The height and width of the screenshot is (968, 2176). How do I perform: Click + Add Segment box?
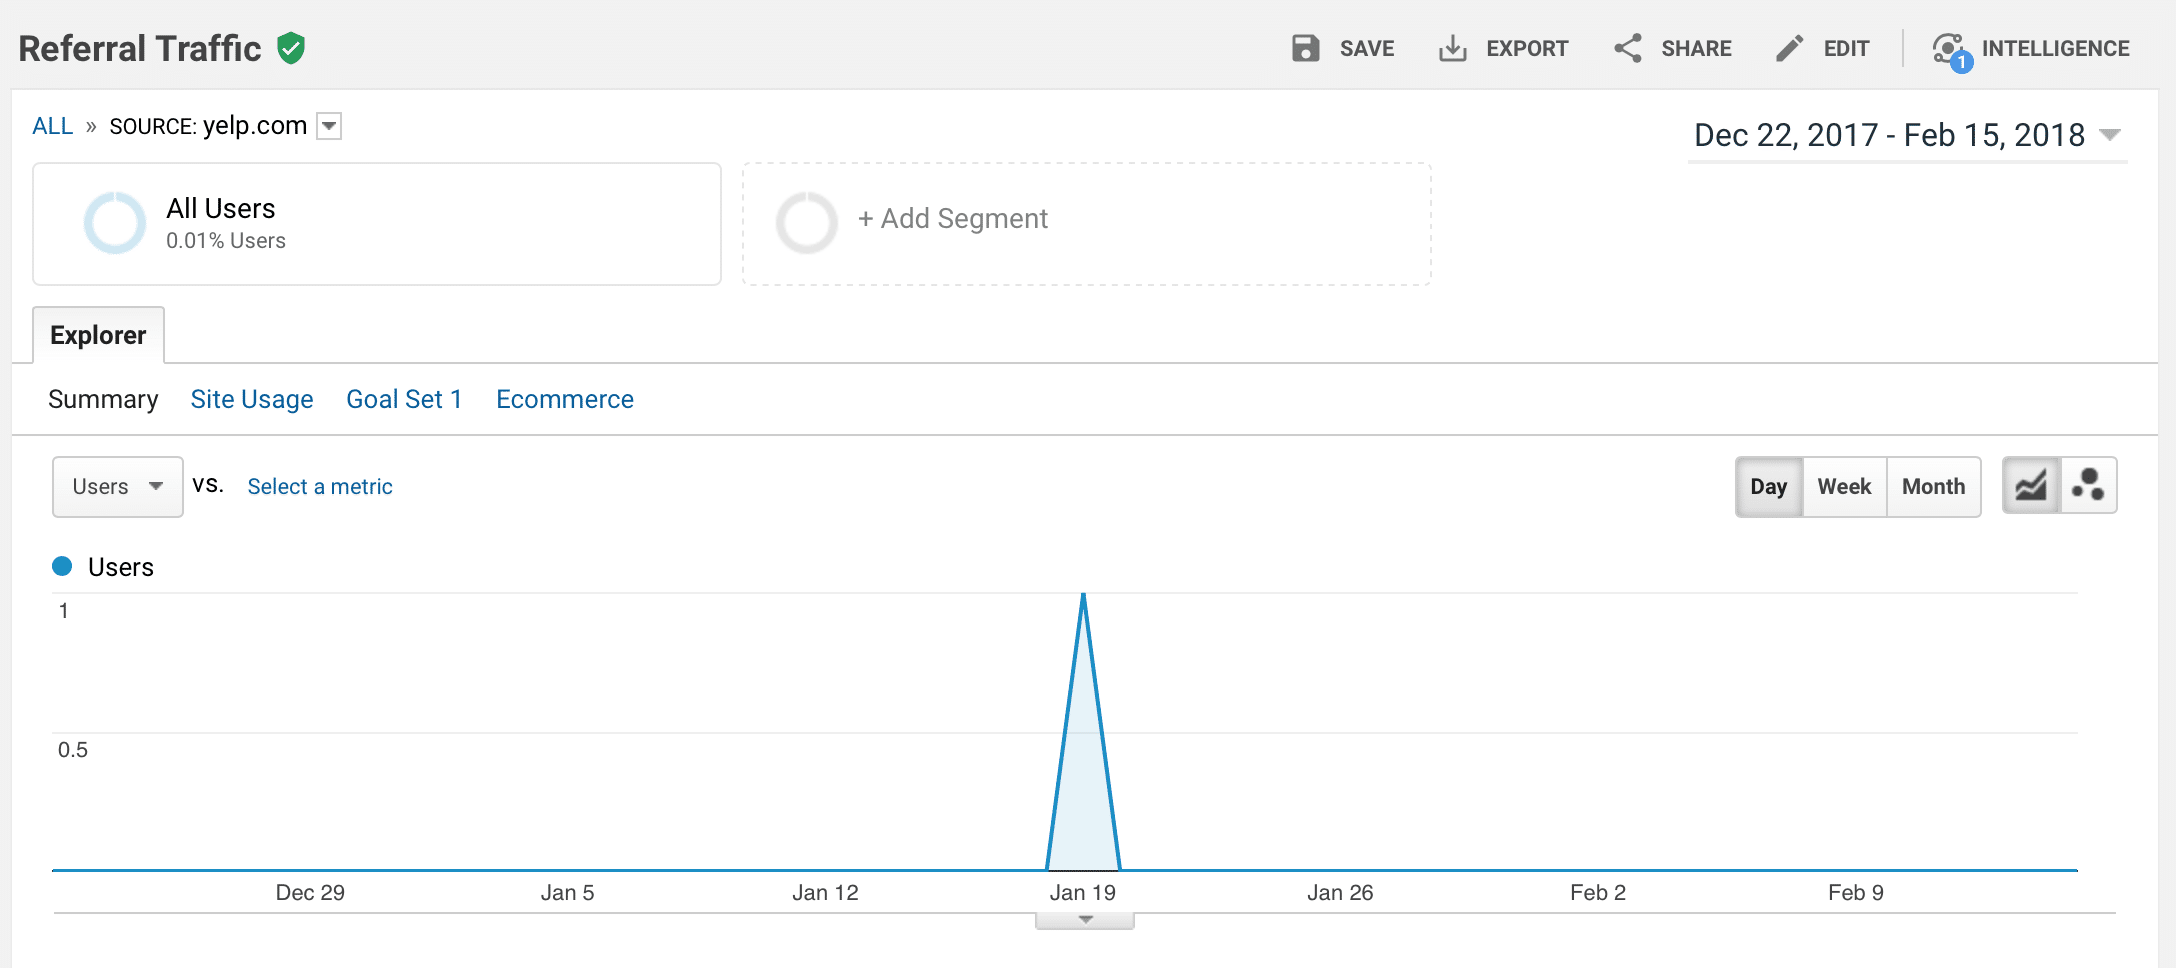[1087, 224]
